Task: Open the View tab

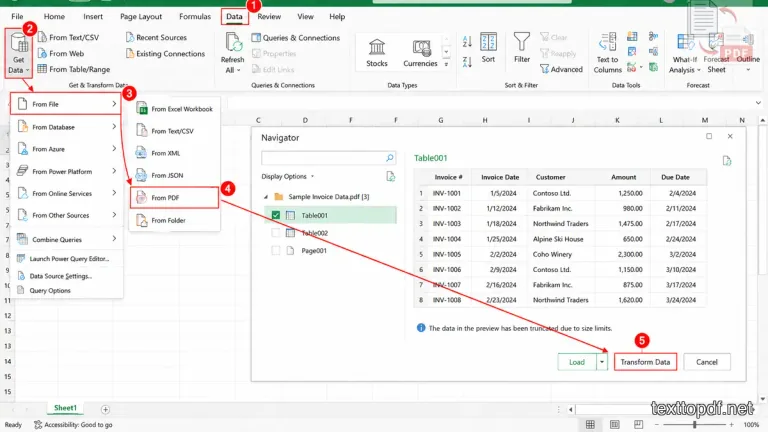Action: click(306, 16)
